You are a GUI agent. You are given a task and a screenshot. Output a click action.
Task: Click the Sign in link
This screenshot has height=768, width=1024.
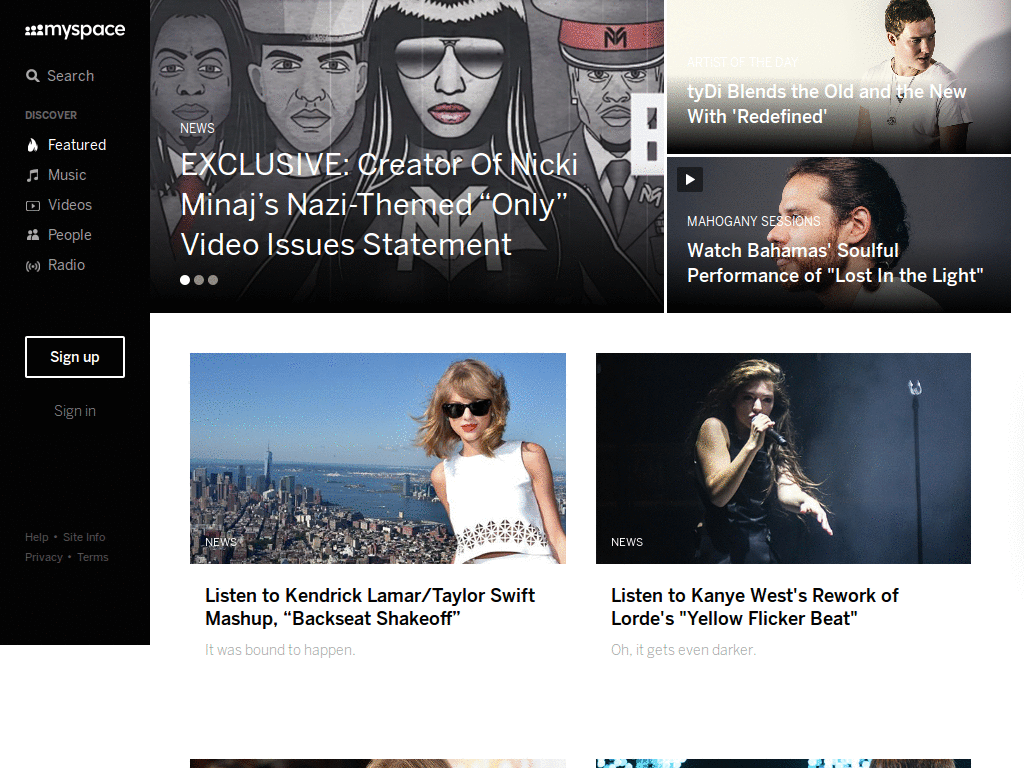click(74, 411)
